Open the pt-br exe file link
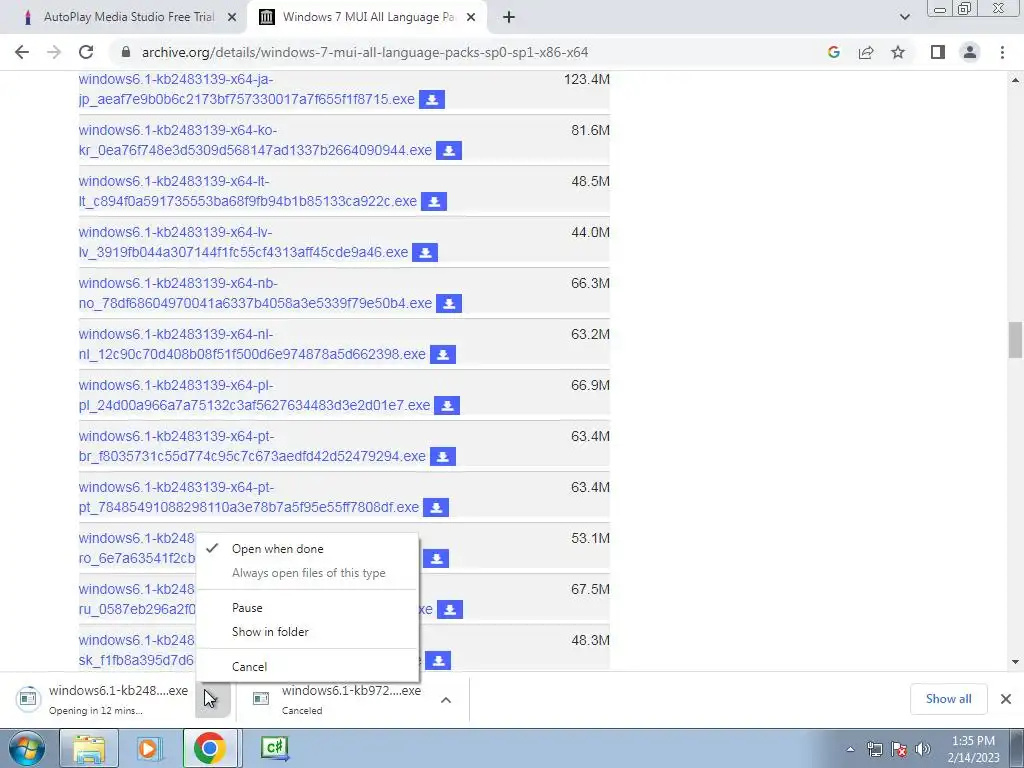 click(251, 446)
